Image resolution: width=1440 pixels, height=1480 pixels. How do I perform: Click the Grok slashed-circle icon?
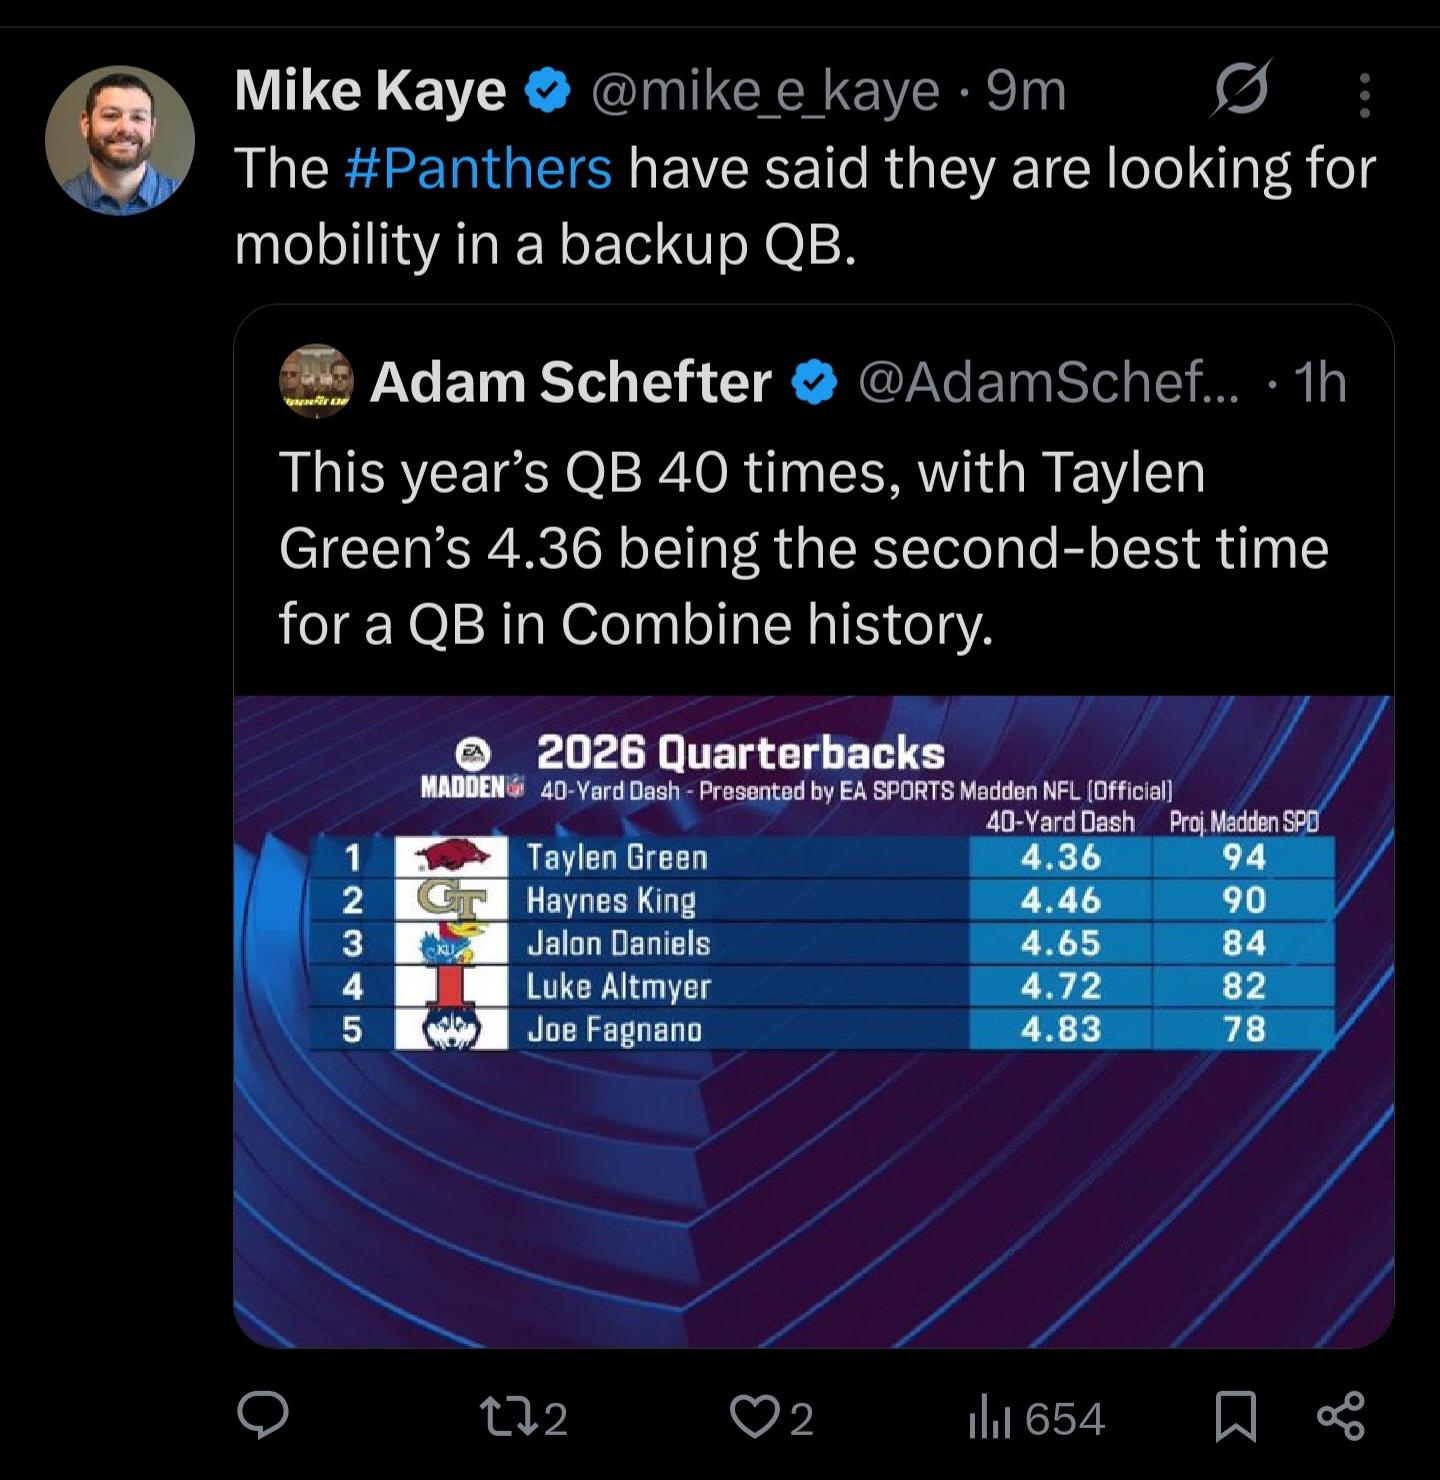point(1242,91)
